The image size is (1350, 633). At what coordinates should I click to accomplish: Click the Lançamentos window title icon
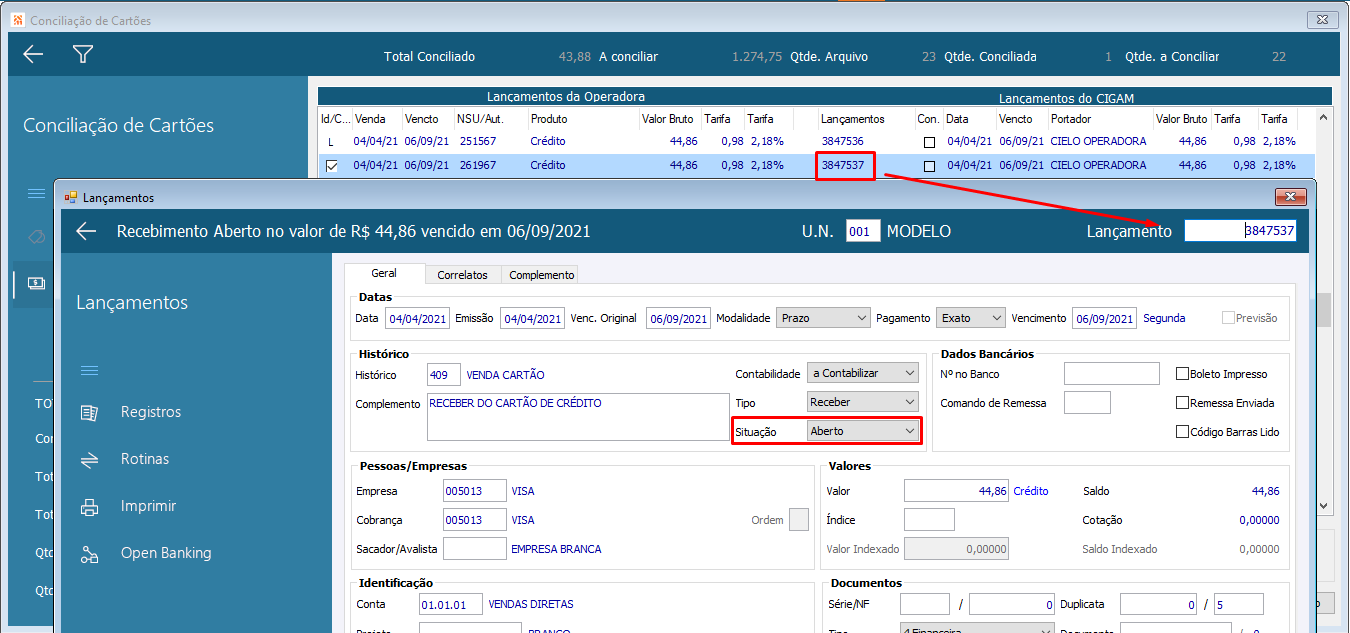70,198
